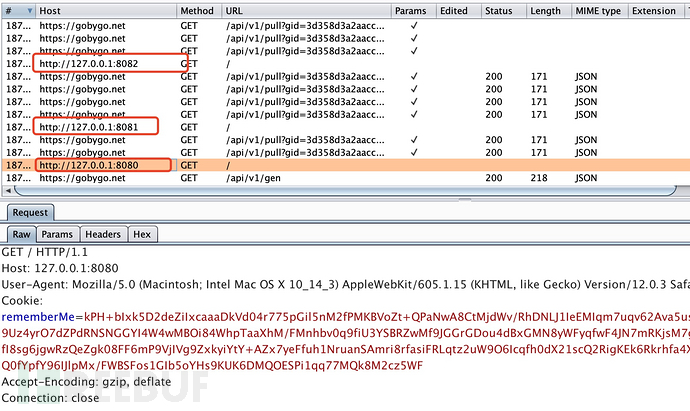Switch to the Raw view tab
The width and height of the screenshot is (690, 411).
[x=21, y=234]
